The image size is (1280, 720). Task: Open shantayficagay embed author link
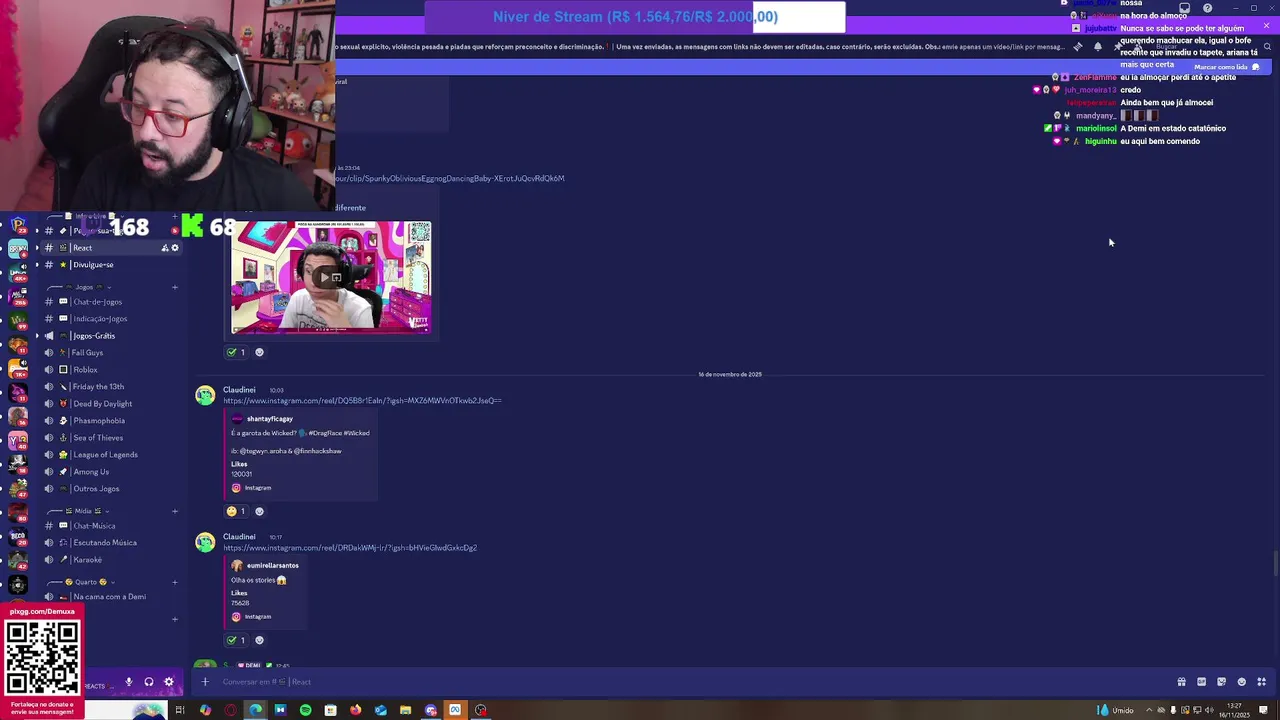(270, 419)
